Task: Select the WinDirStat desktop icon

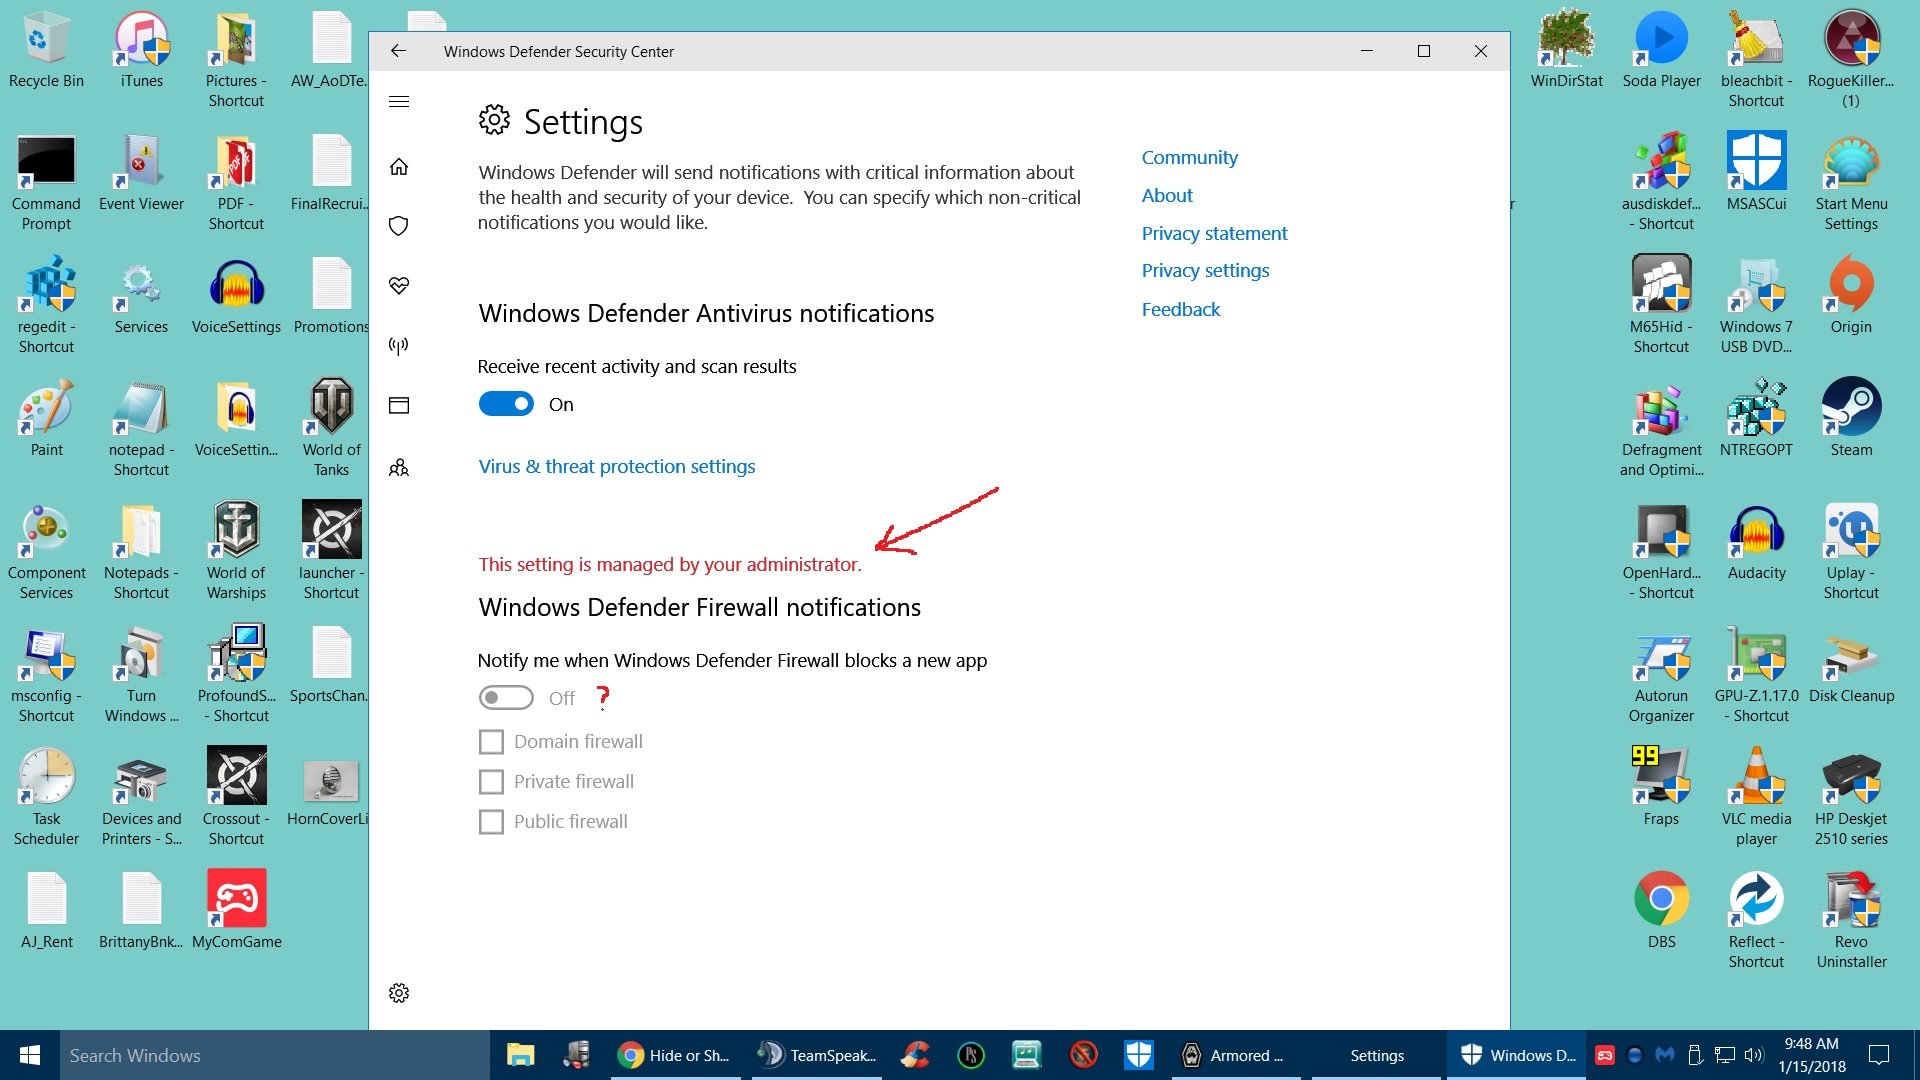Action: pos(1566,50)
